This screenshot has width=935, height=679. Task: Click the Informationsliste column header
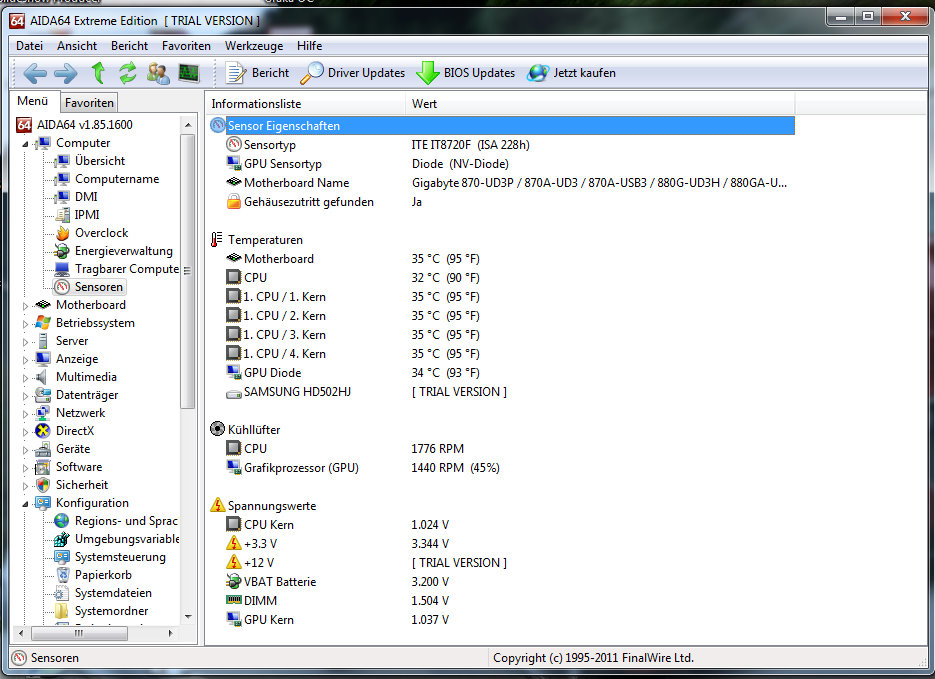(306, 104)
